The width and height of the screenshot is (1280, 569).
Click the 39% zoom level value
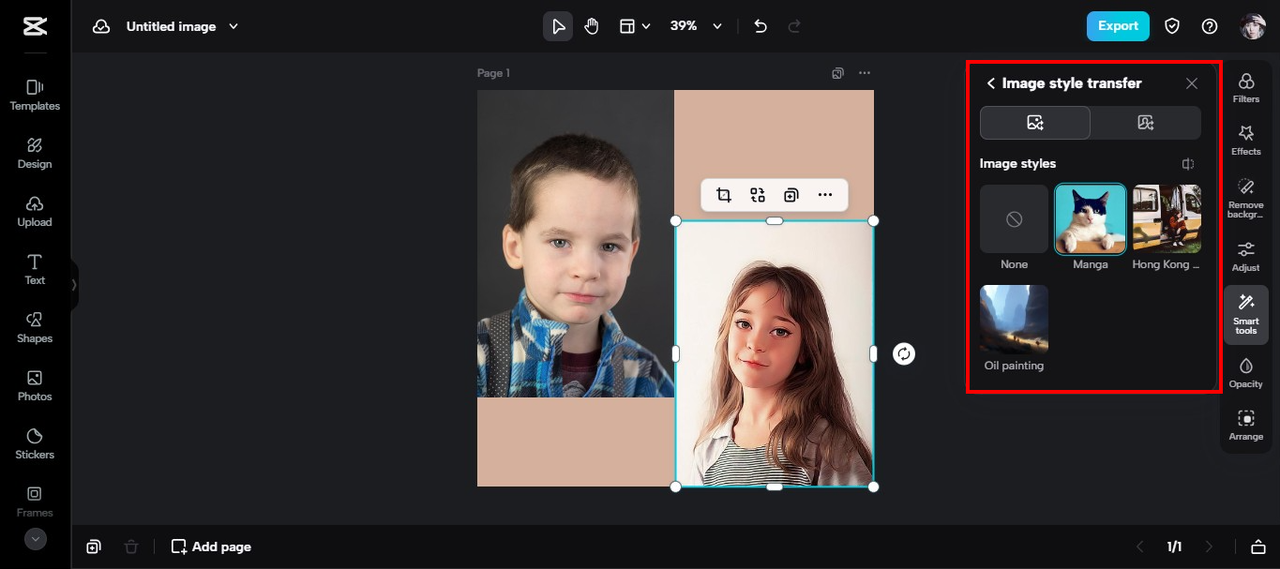[684, 26]
